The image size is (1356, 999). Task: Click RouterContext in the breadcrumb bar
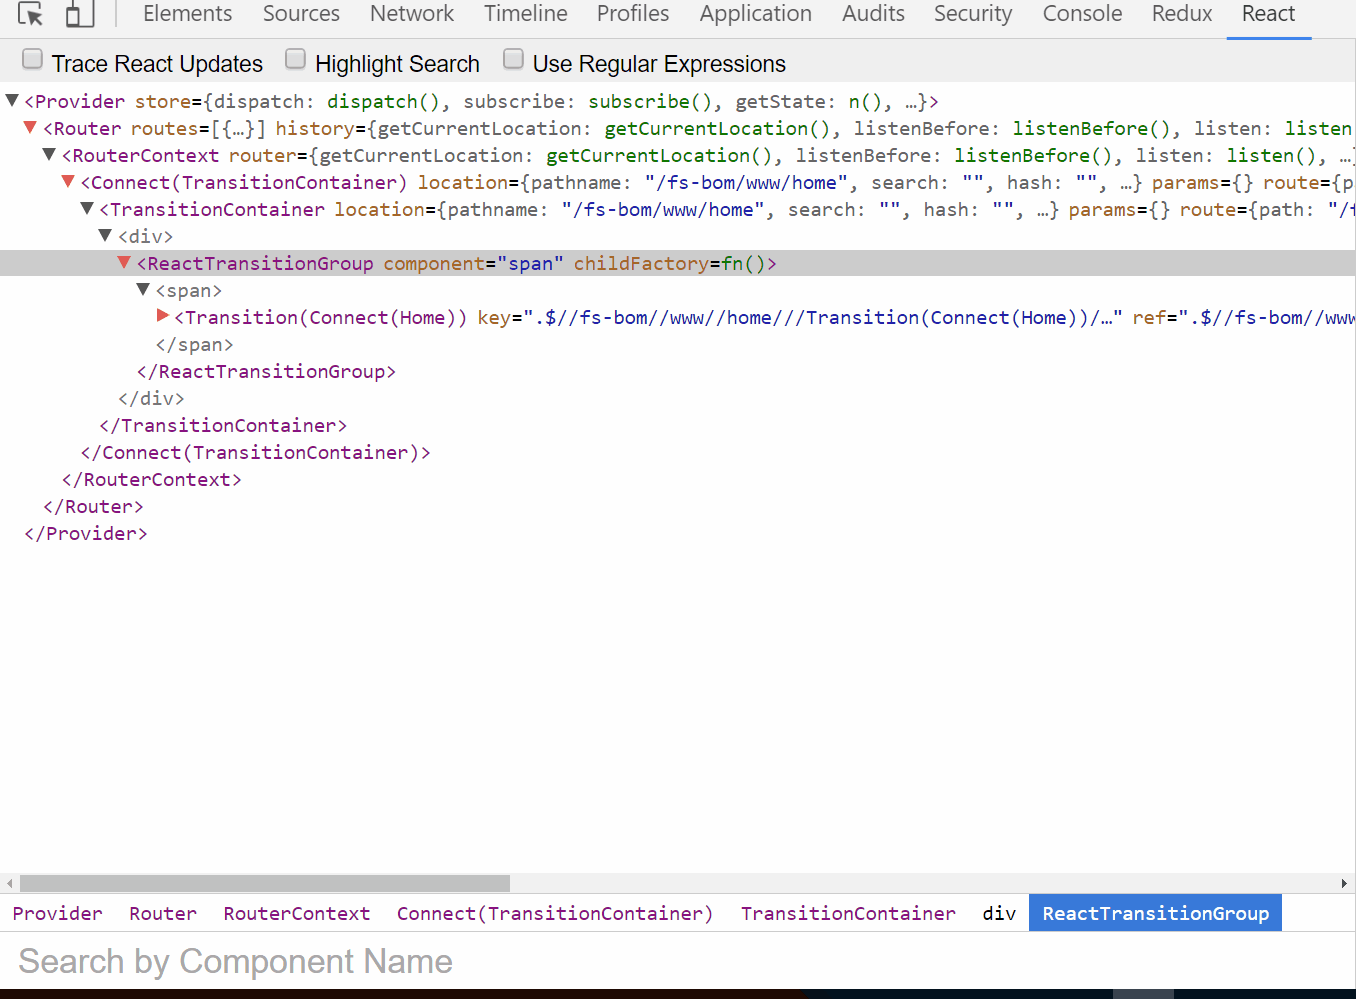point(297,913)
